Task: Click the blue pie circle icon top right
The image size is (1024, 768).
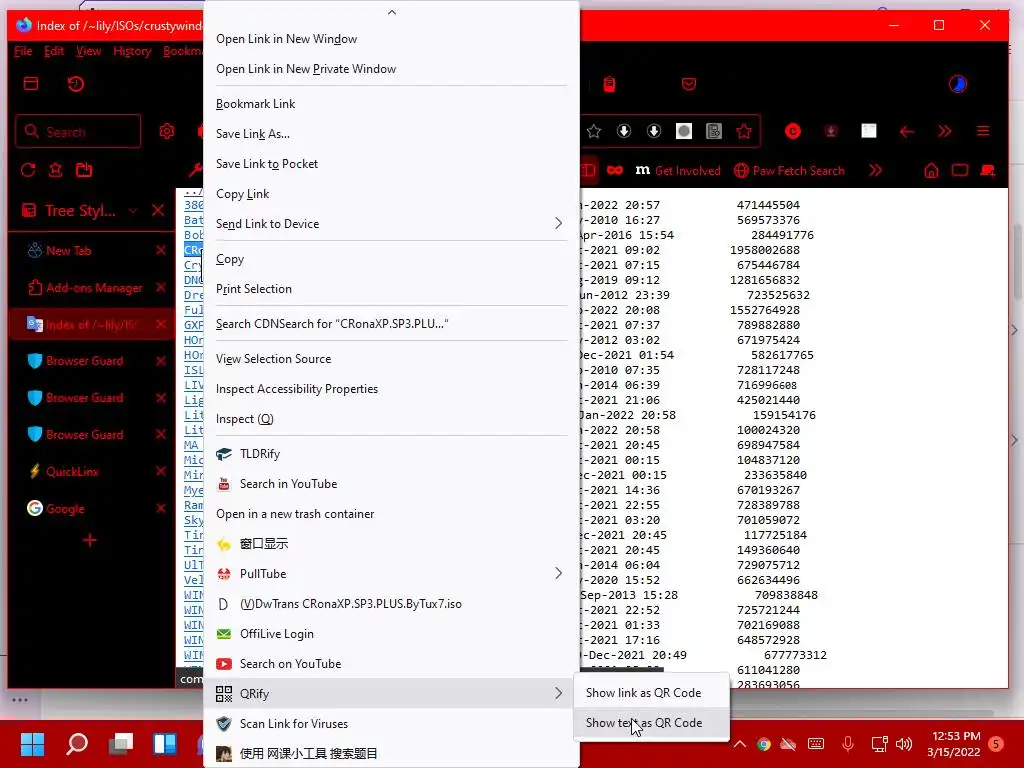Action: pos(957,84)
